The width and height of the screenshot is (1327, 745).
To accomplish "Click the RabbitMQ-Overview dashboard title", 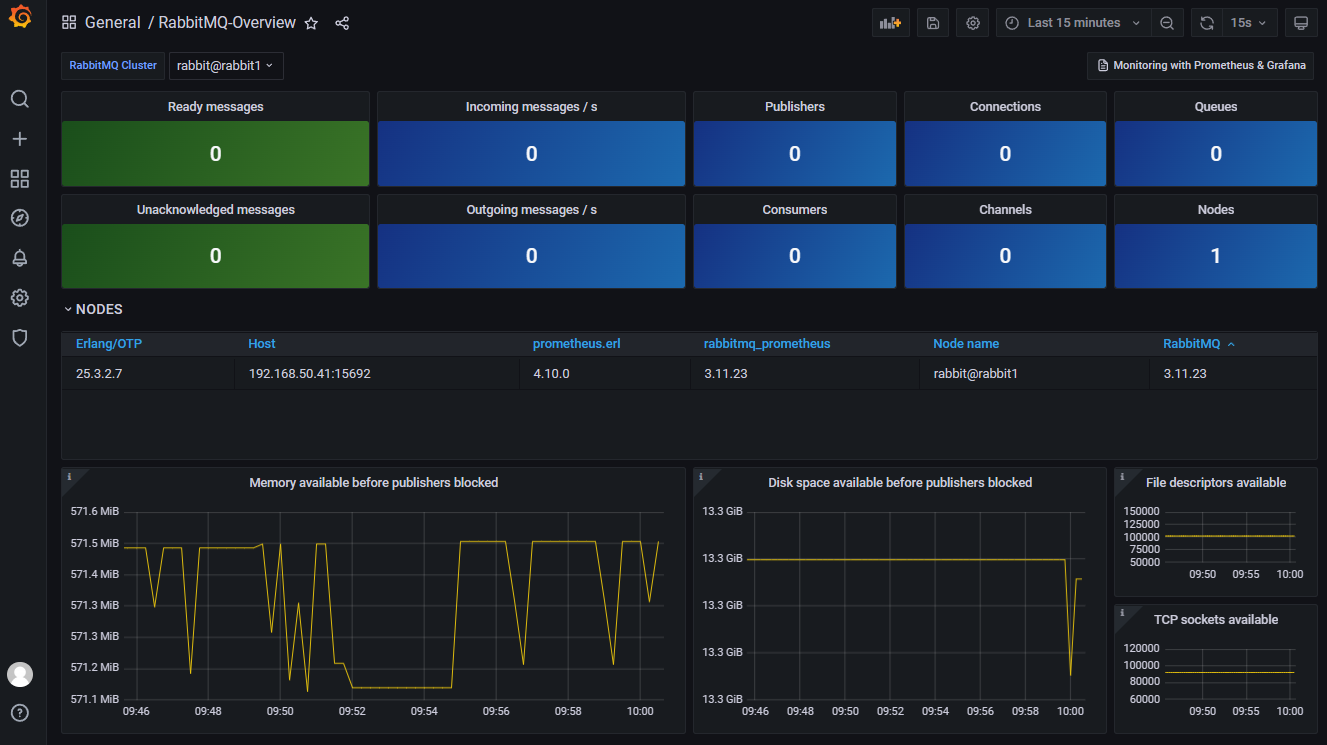I will (x=227, y=23).
